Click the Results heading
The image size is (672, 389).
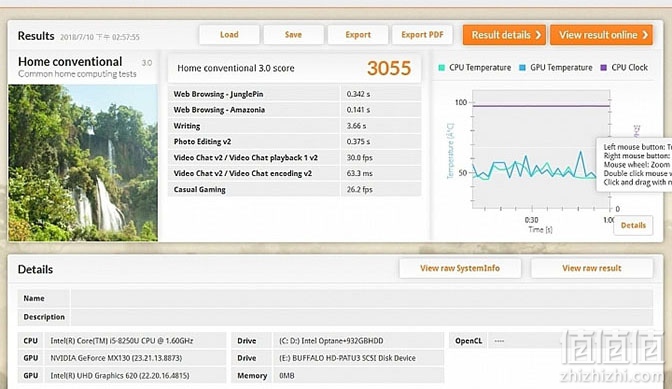(x=36, y=36)
